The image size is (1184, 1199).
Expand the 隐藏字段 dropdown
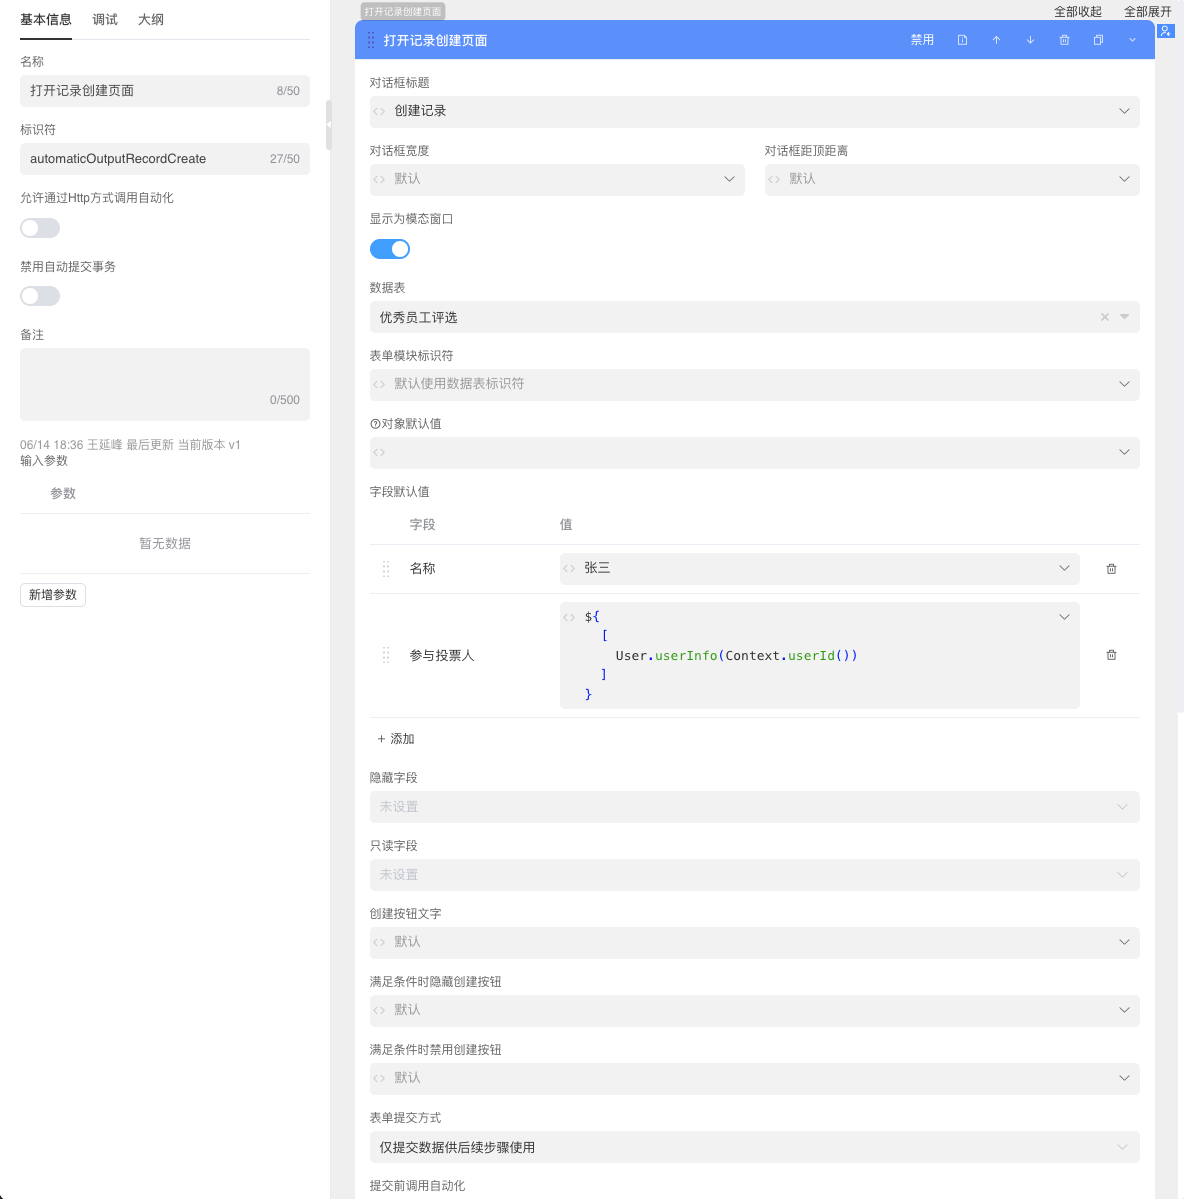754,807
